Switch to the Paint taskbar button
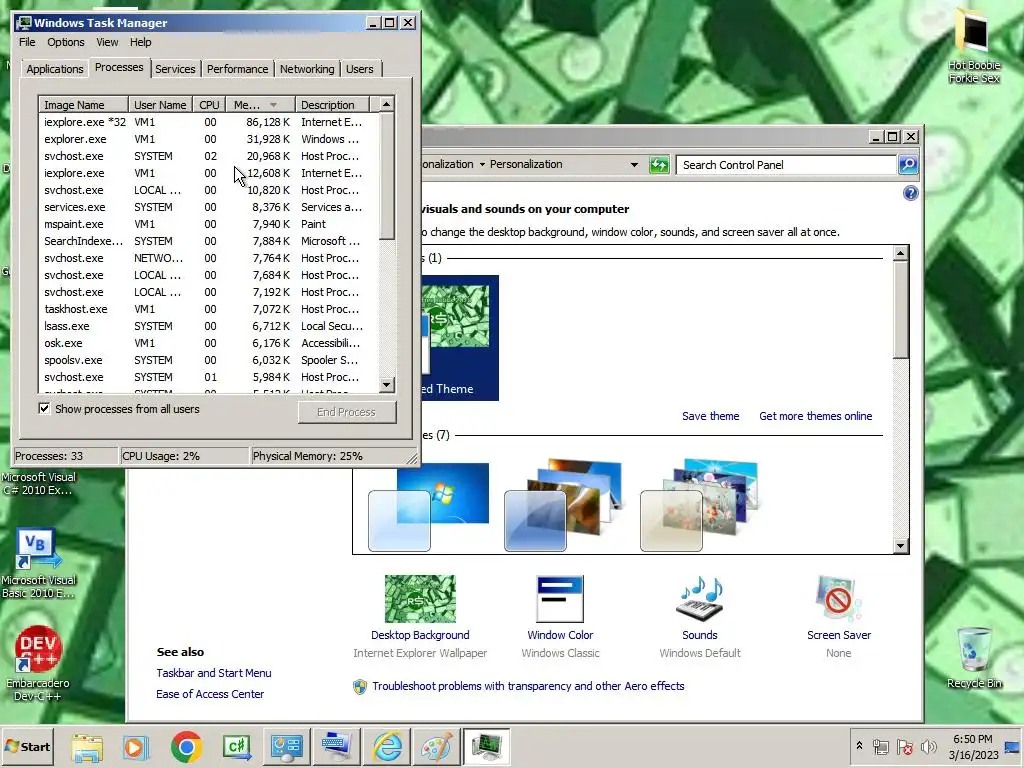This screenshot has height=768, width=1024. click(436, 746)
